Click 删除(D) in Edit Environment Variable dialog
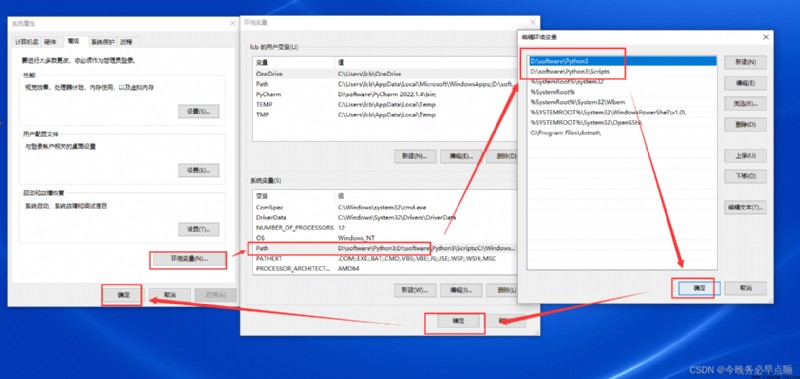Viewport: 800px width, 379px height. coord(745,124)
